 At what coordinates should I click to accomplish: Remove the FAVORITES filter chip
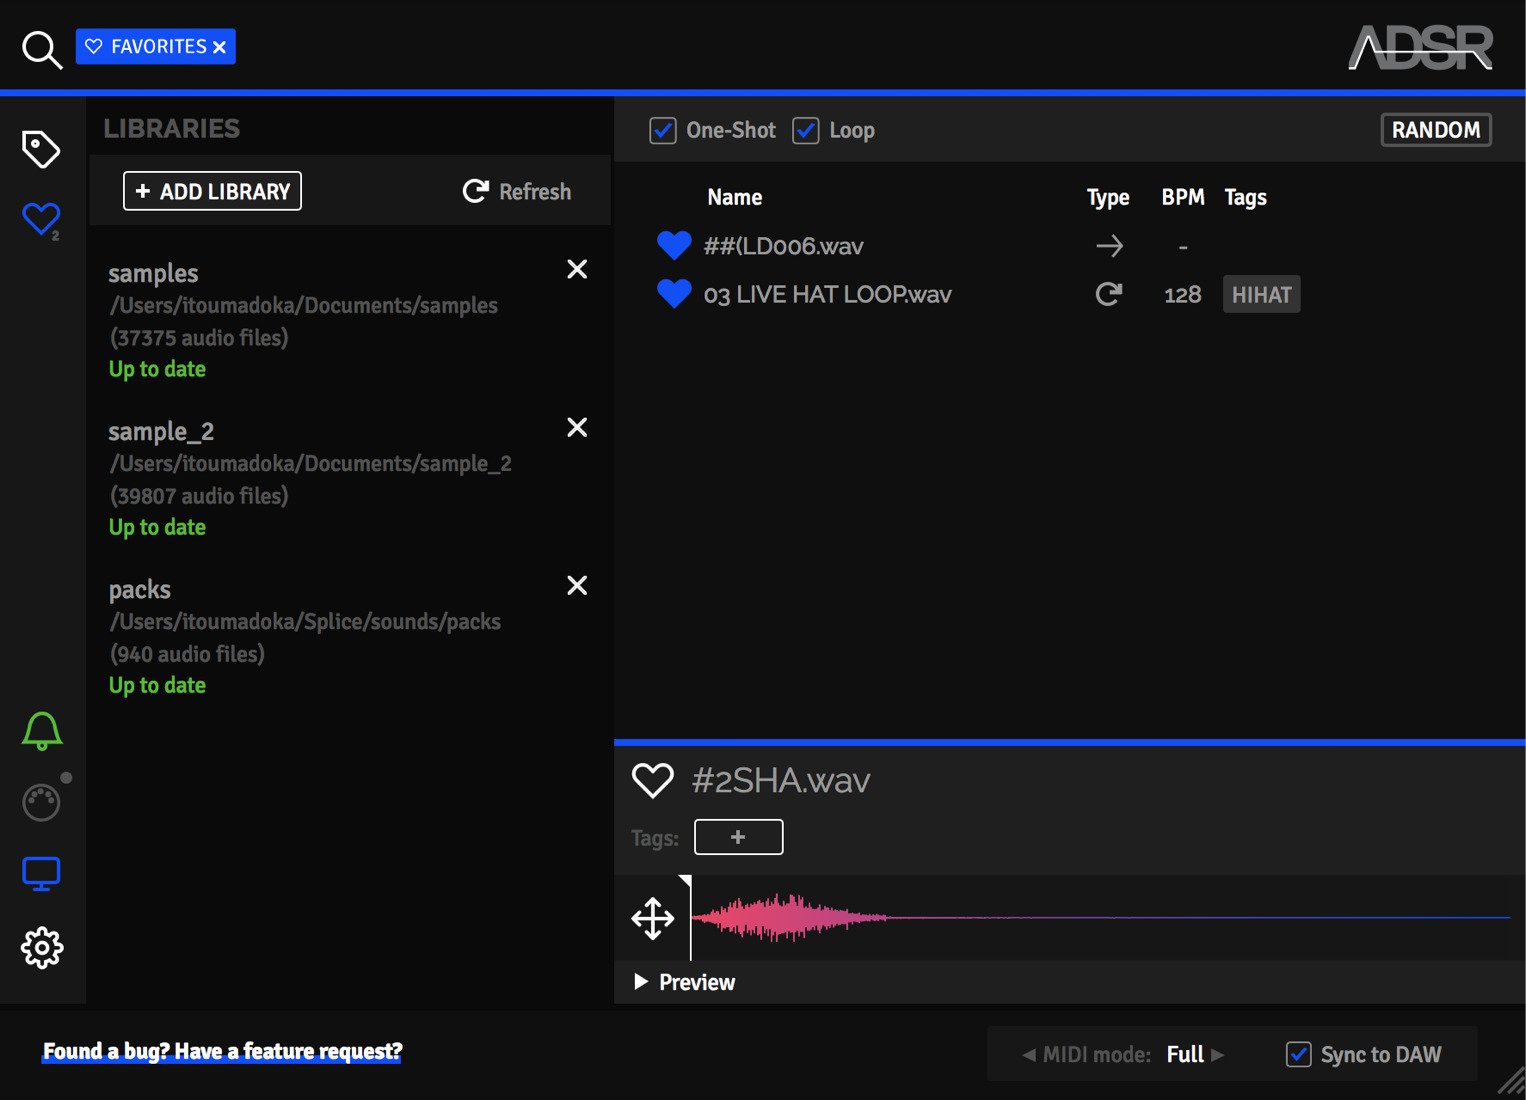[220, 47]
